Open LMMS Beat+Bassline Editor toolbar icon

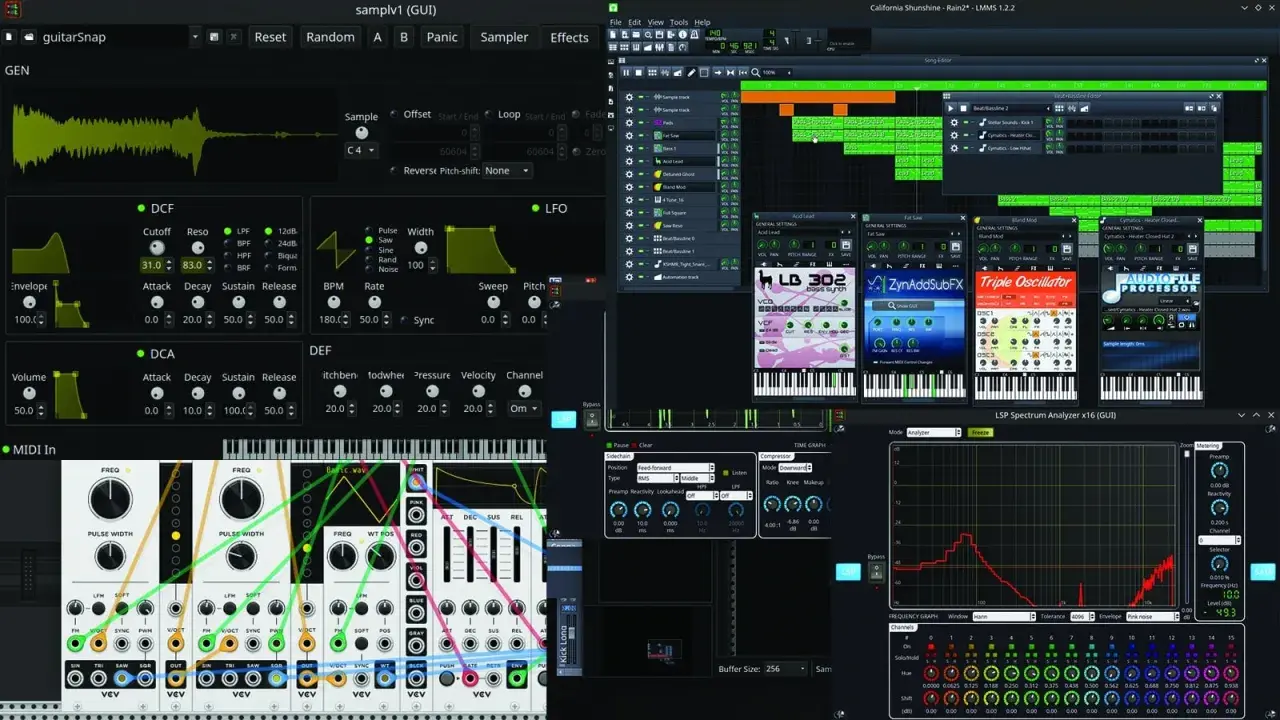point(624,47)
